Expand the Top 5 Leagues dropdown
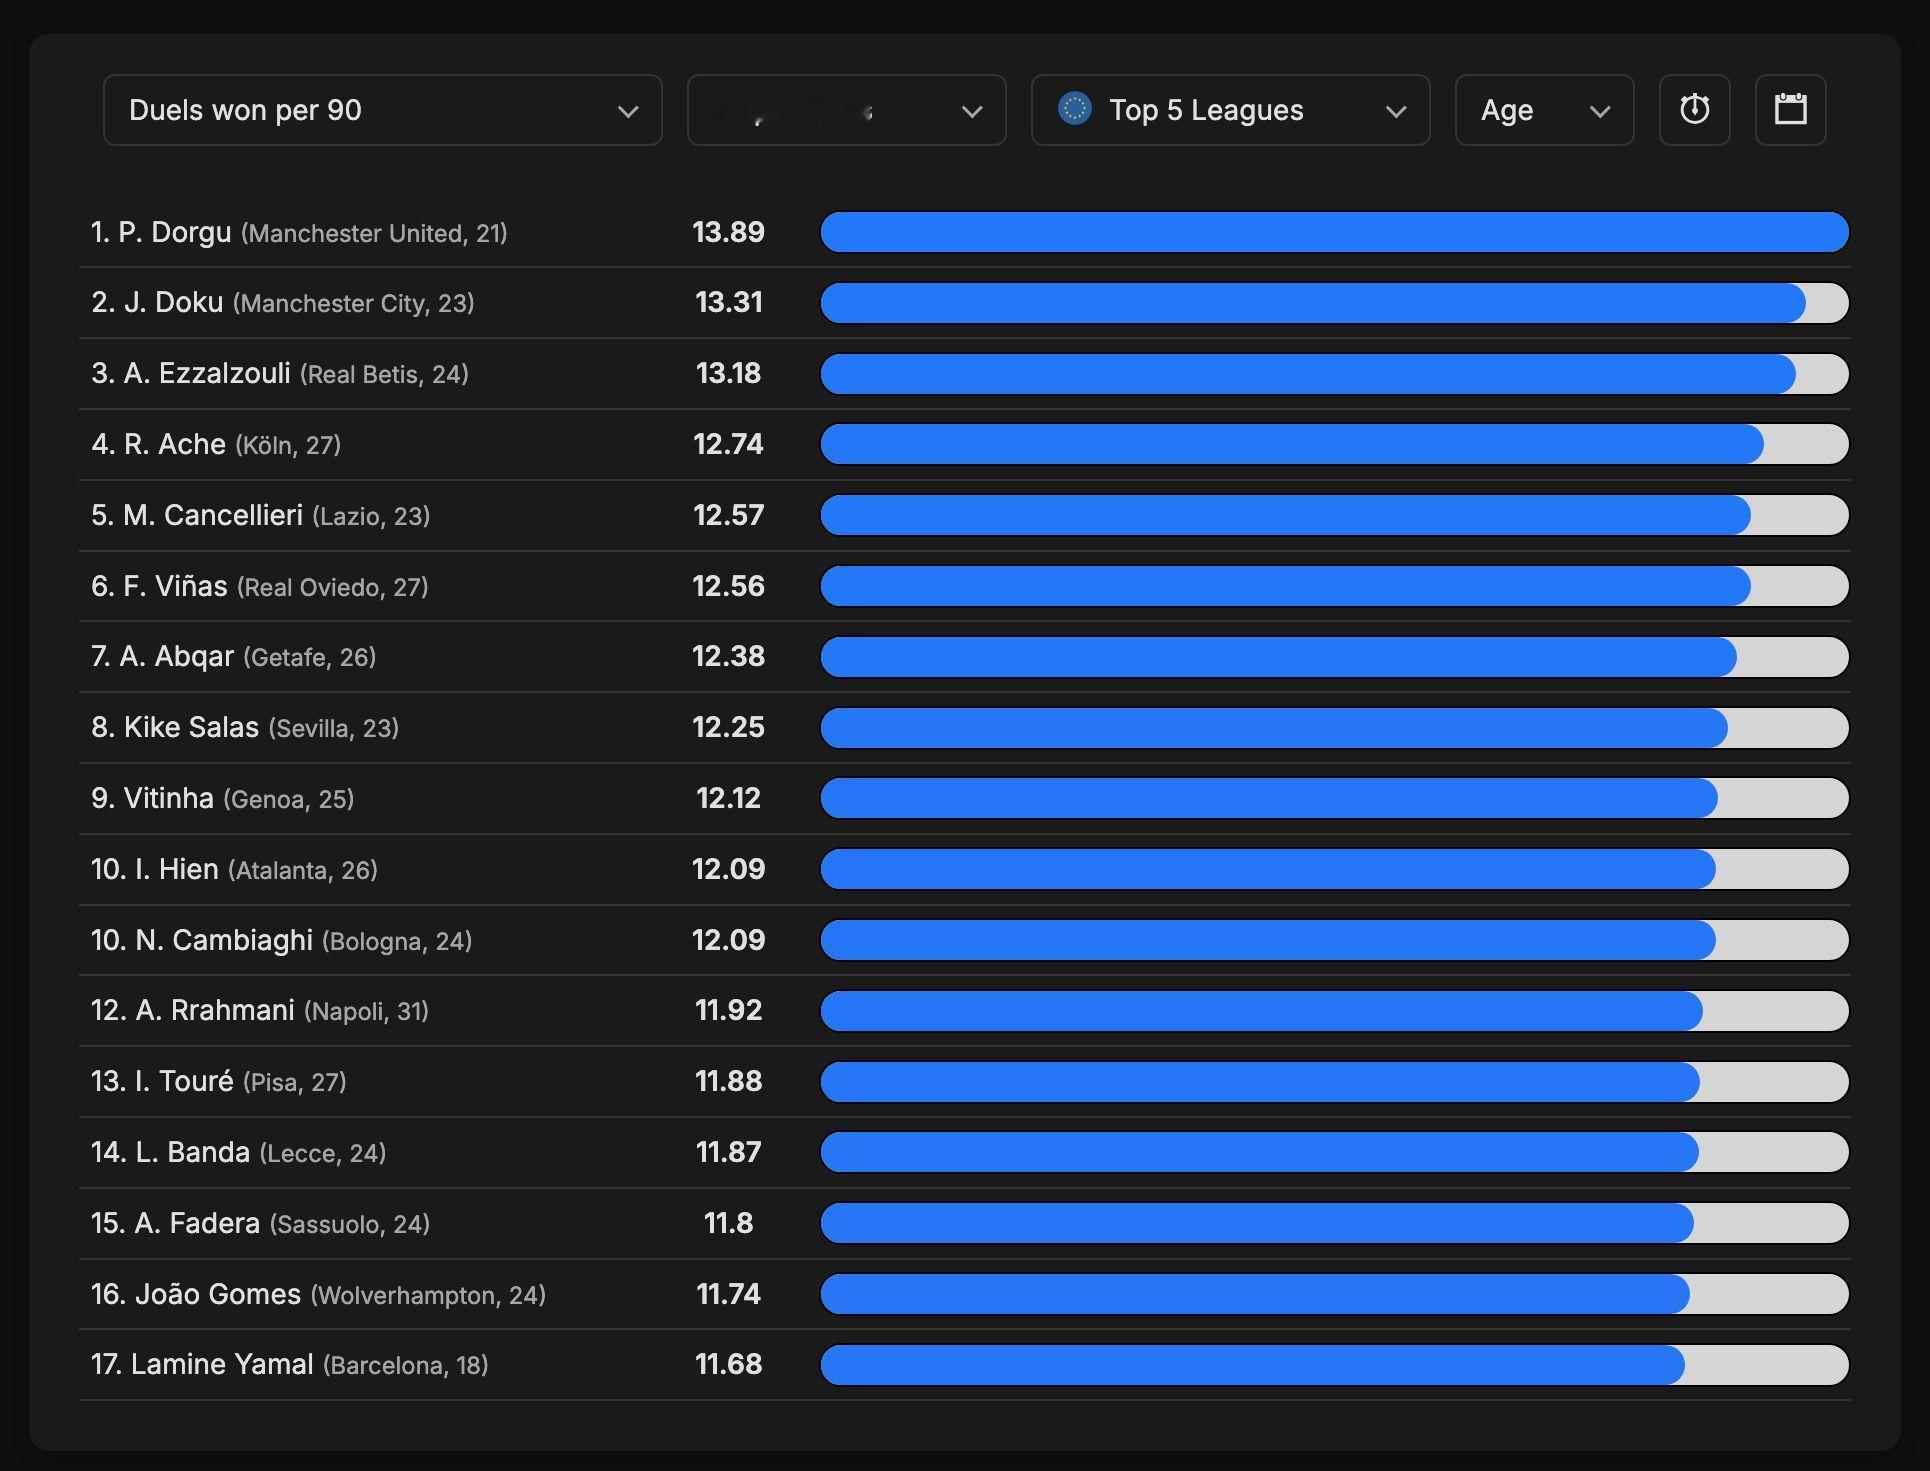Screen dimensions: 1930x1471 [1230, 110]
